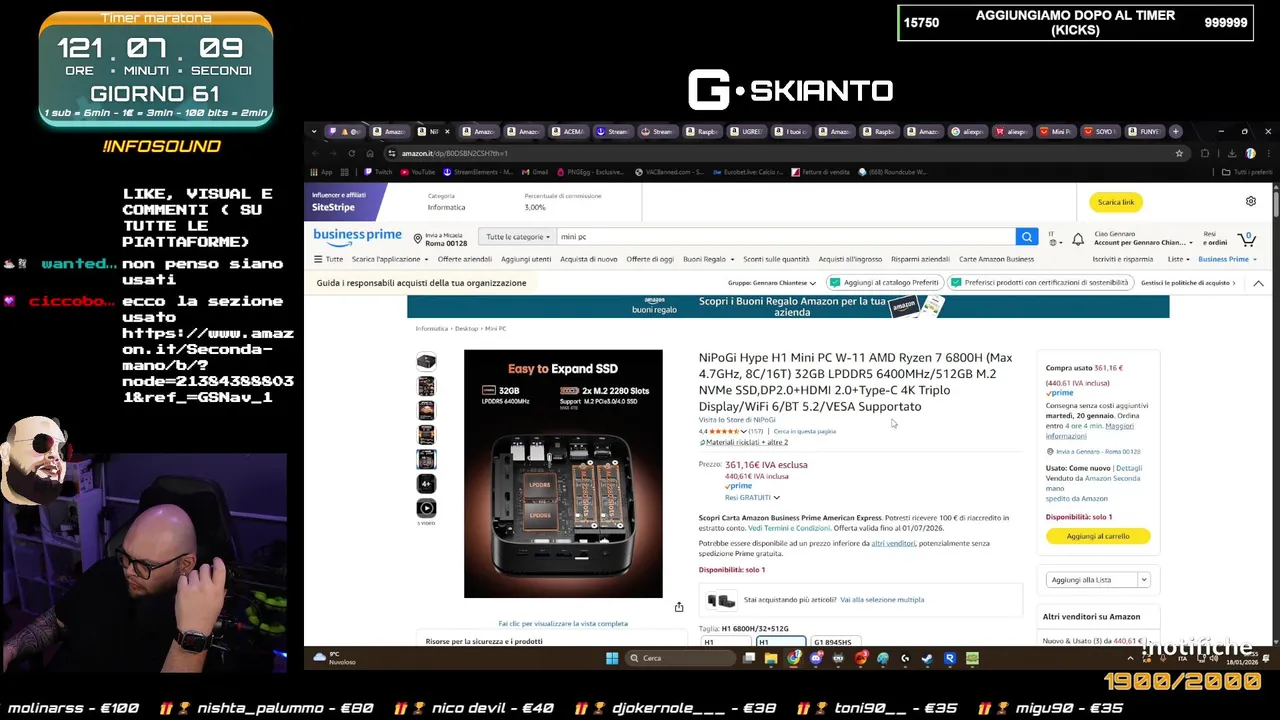Click Vai alla selezione multipla link
1280x720 pixels.
[882, 600]
